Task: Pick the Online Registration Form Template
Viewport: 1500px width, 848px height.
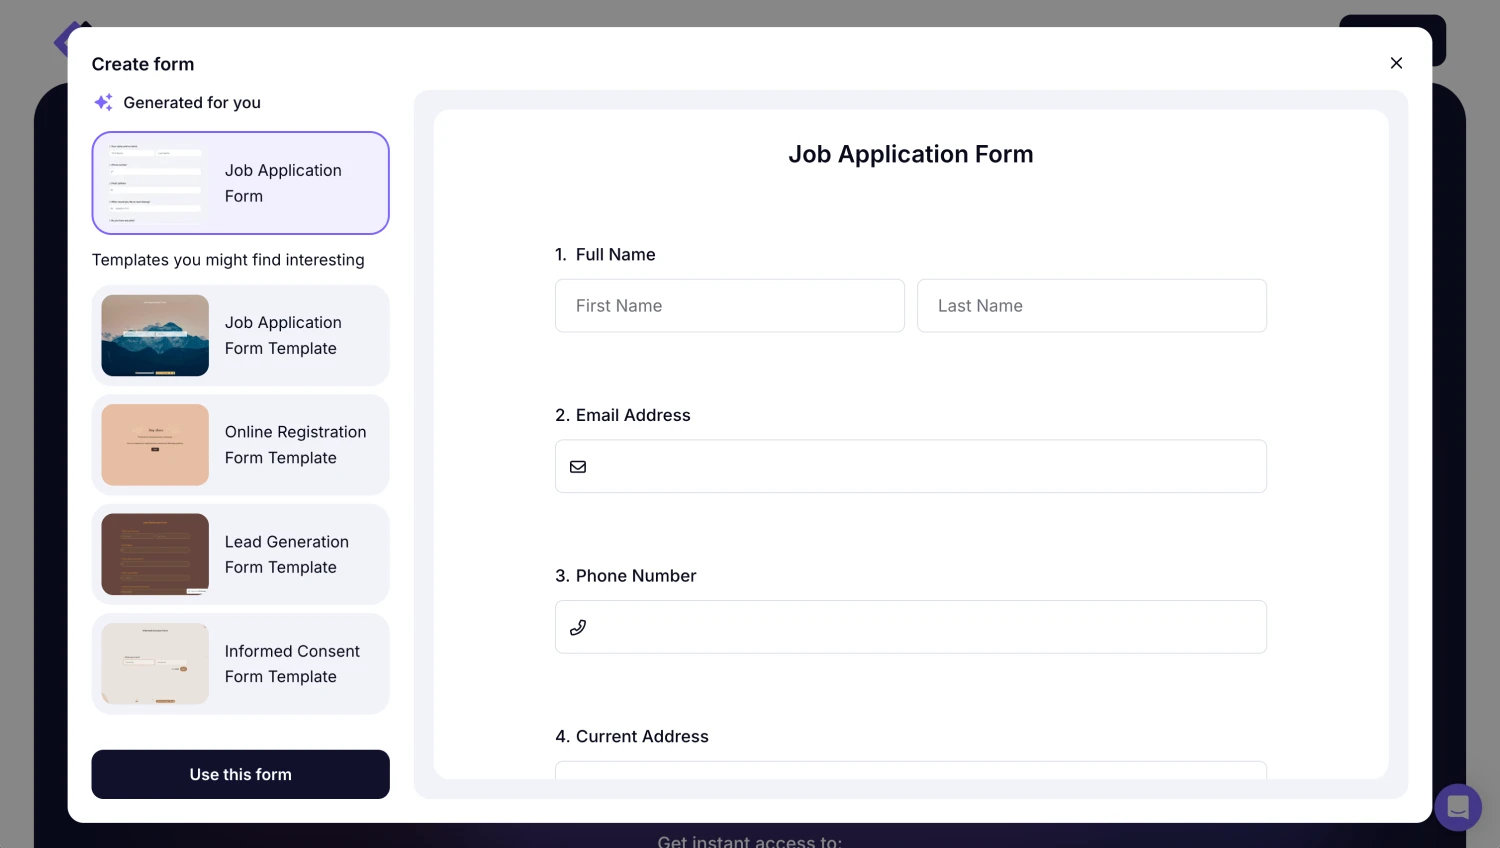Action: coord(240,445)
